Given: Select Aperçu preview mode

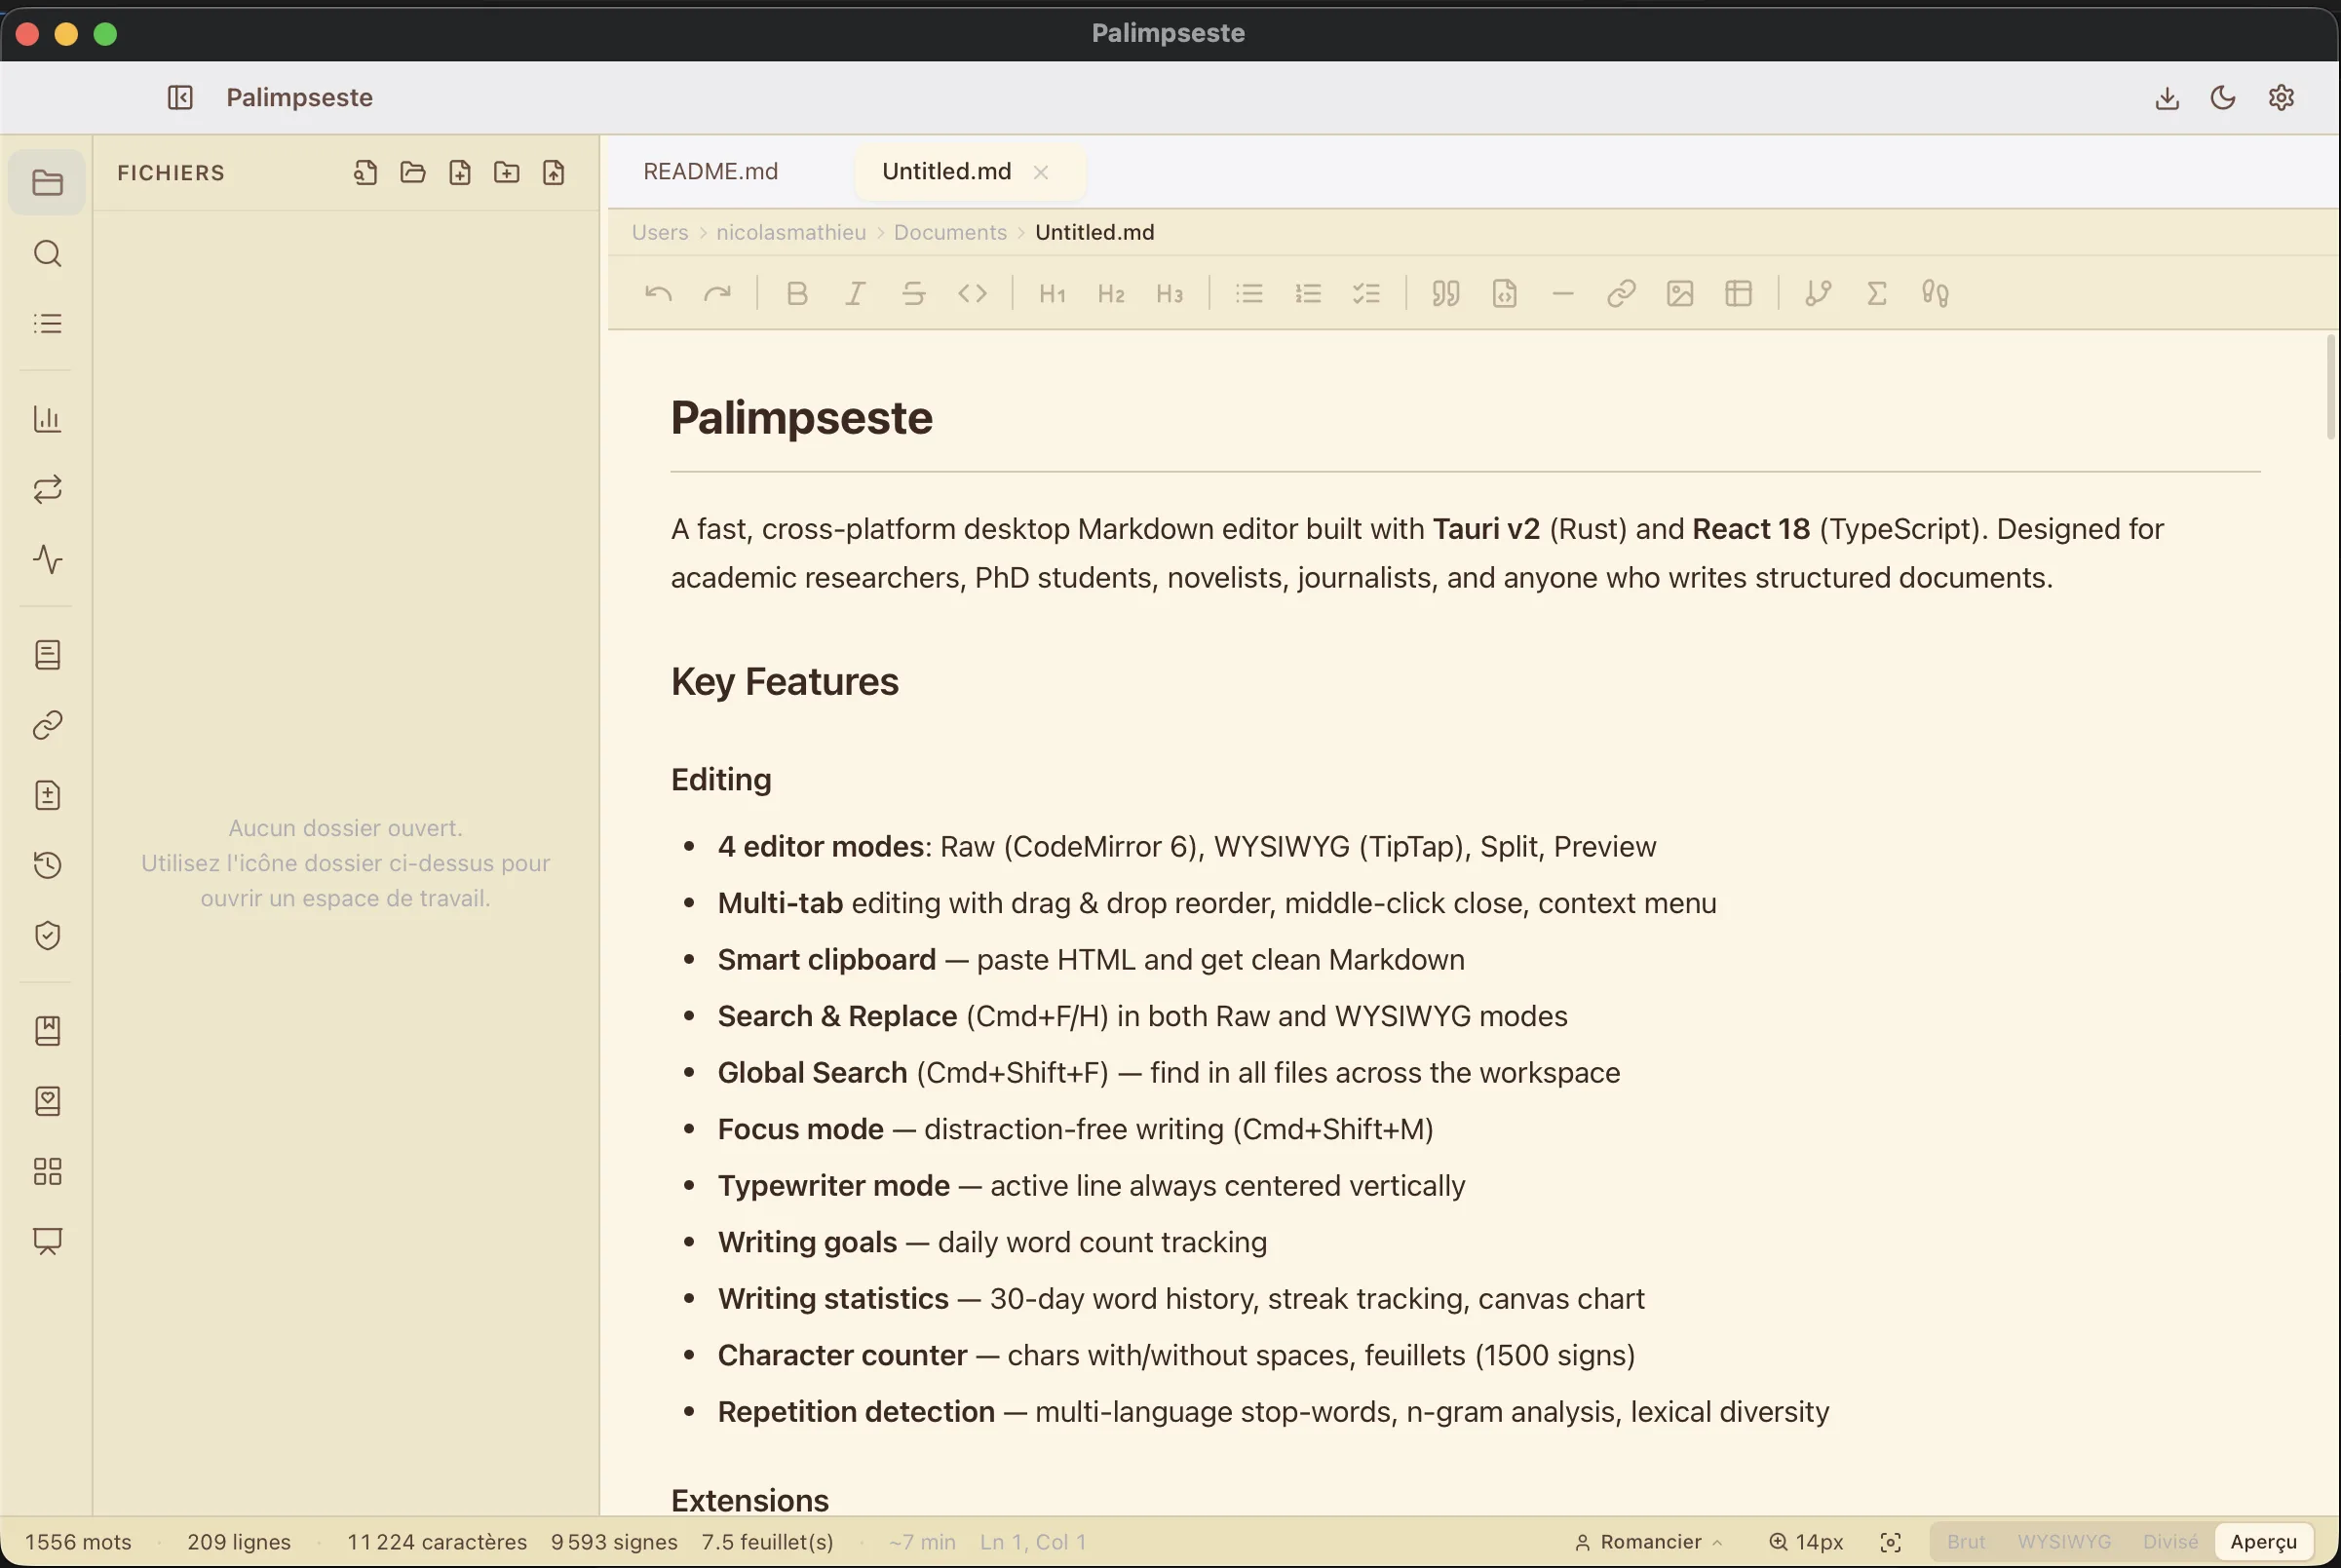Looking at the screenshot, I should point(2263,1542).
